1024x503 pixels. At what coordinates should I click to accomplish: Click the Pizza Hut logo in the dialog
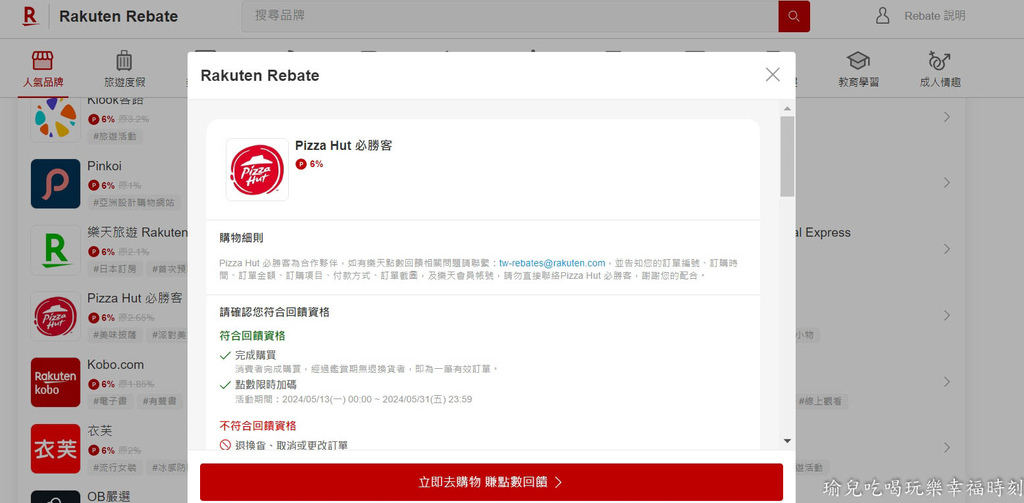pos(257,170)
